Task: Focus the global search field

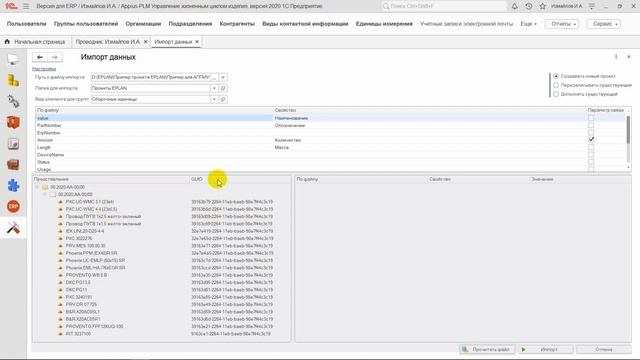Action: (444, 6)
